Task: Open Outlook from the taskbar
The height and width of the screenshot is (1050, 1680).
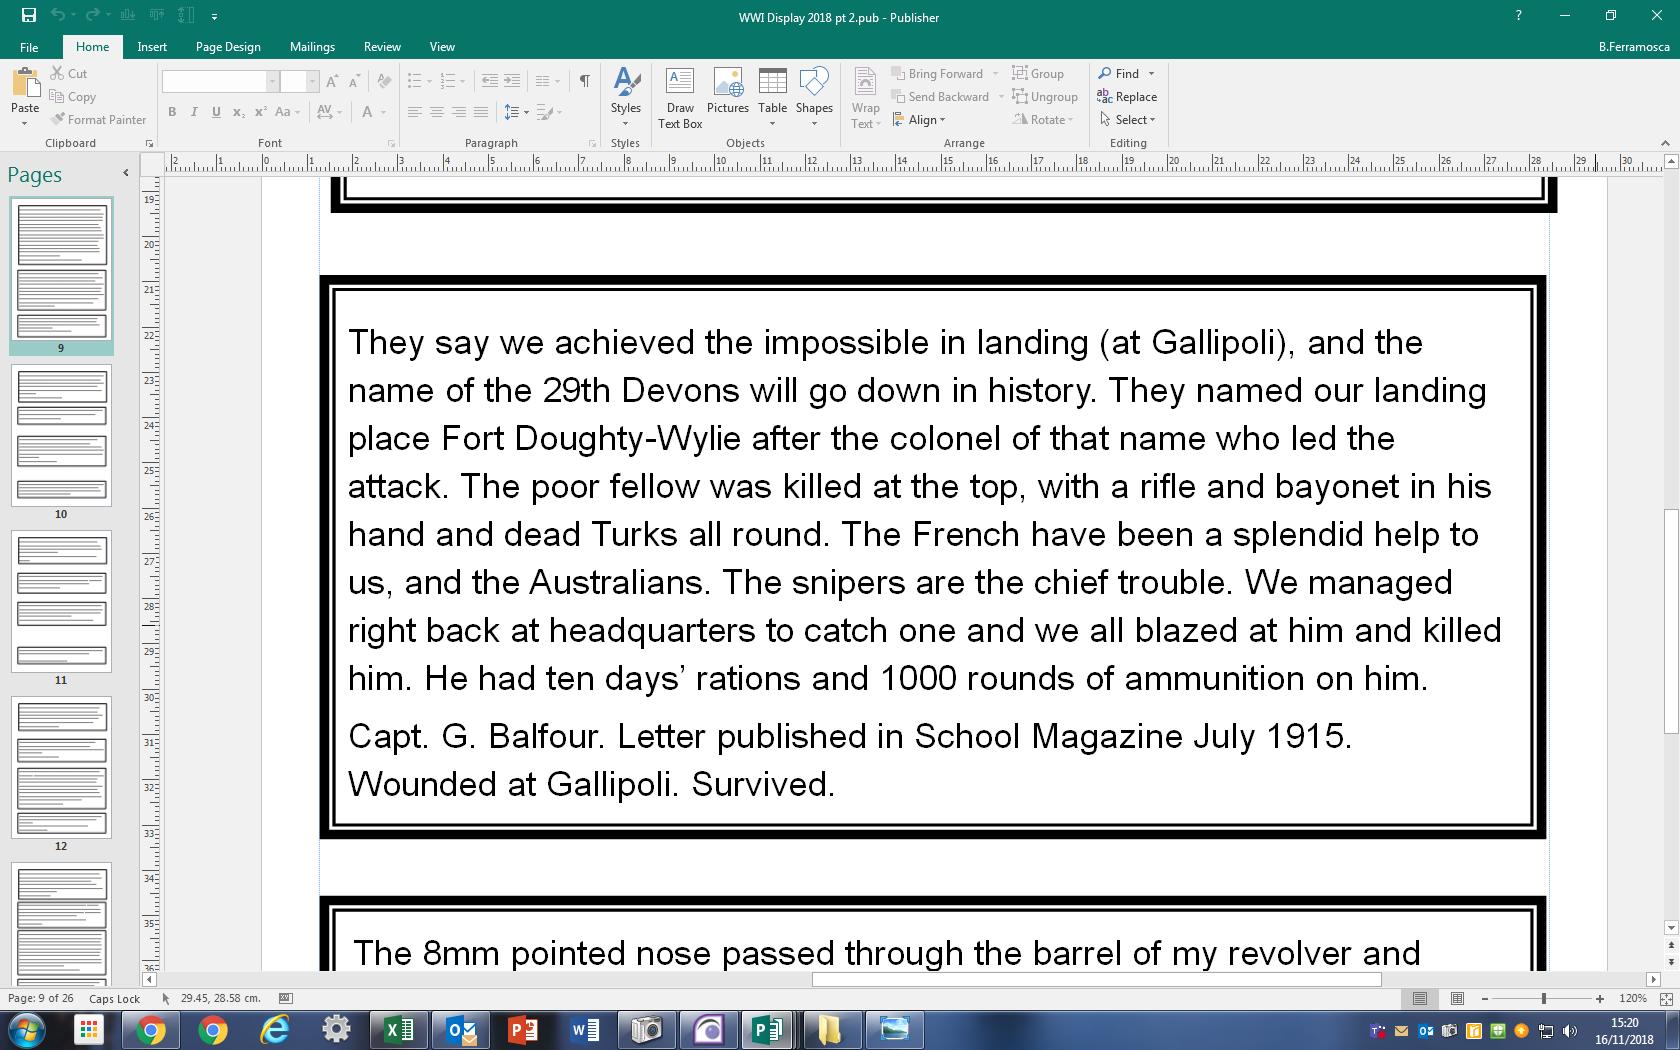Action: [x=461, y=1029]
